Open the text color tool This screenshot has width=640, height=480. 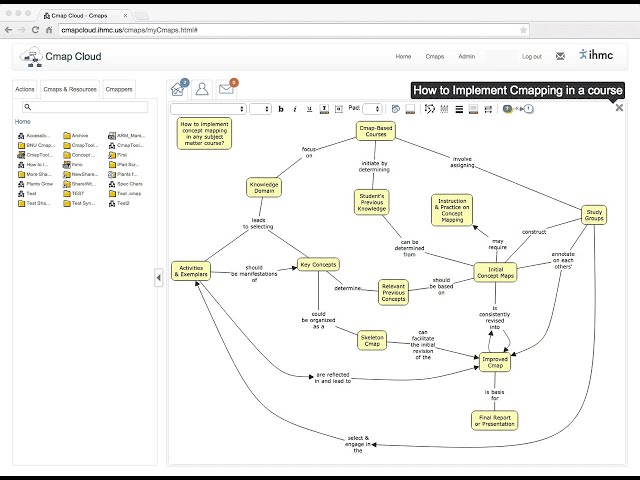click(324, 109)
